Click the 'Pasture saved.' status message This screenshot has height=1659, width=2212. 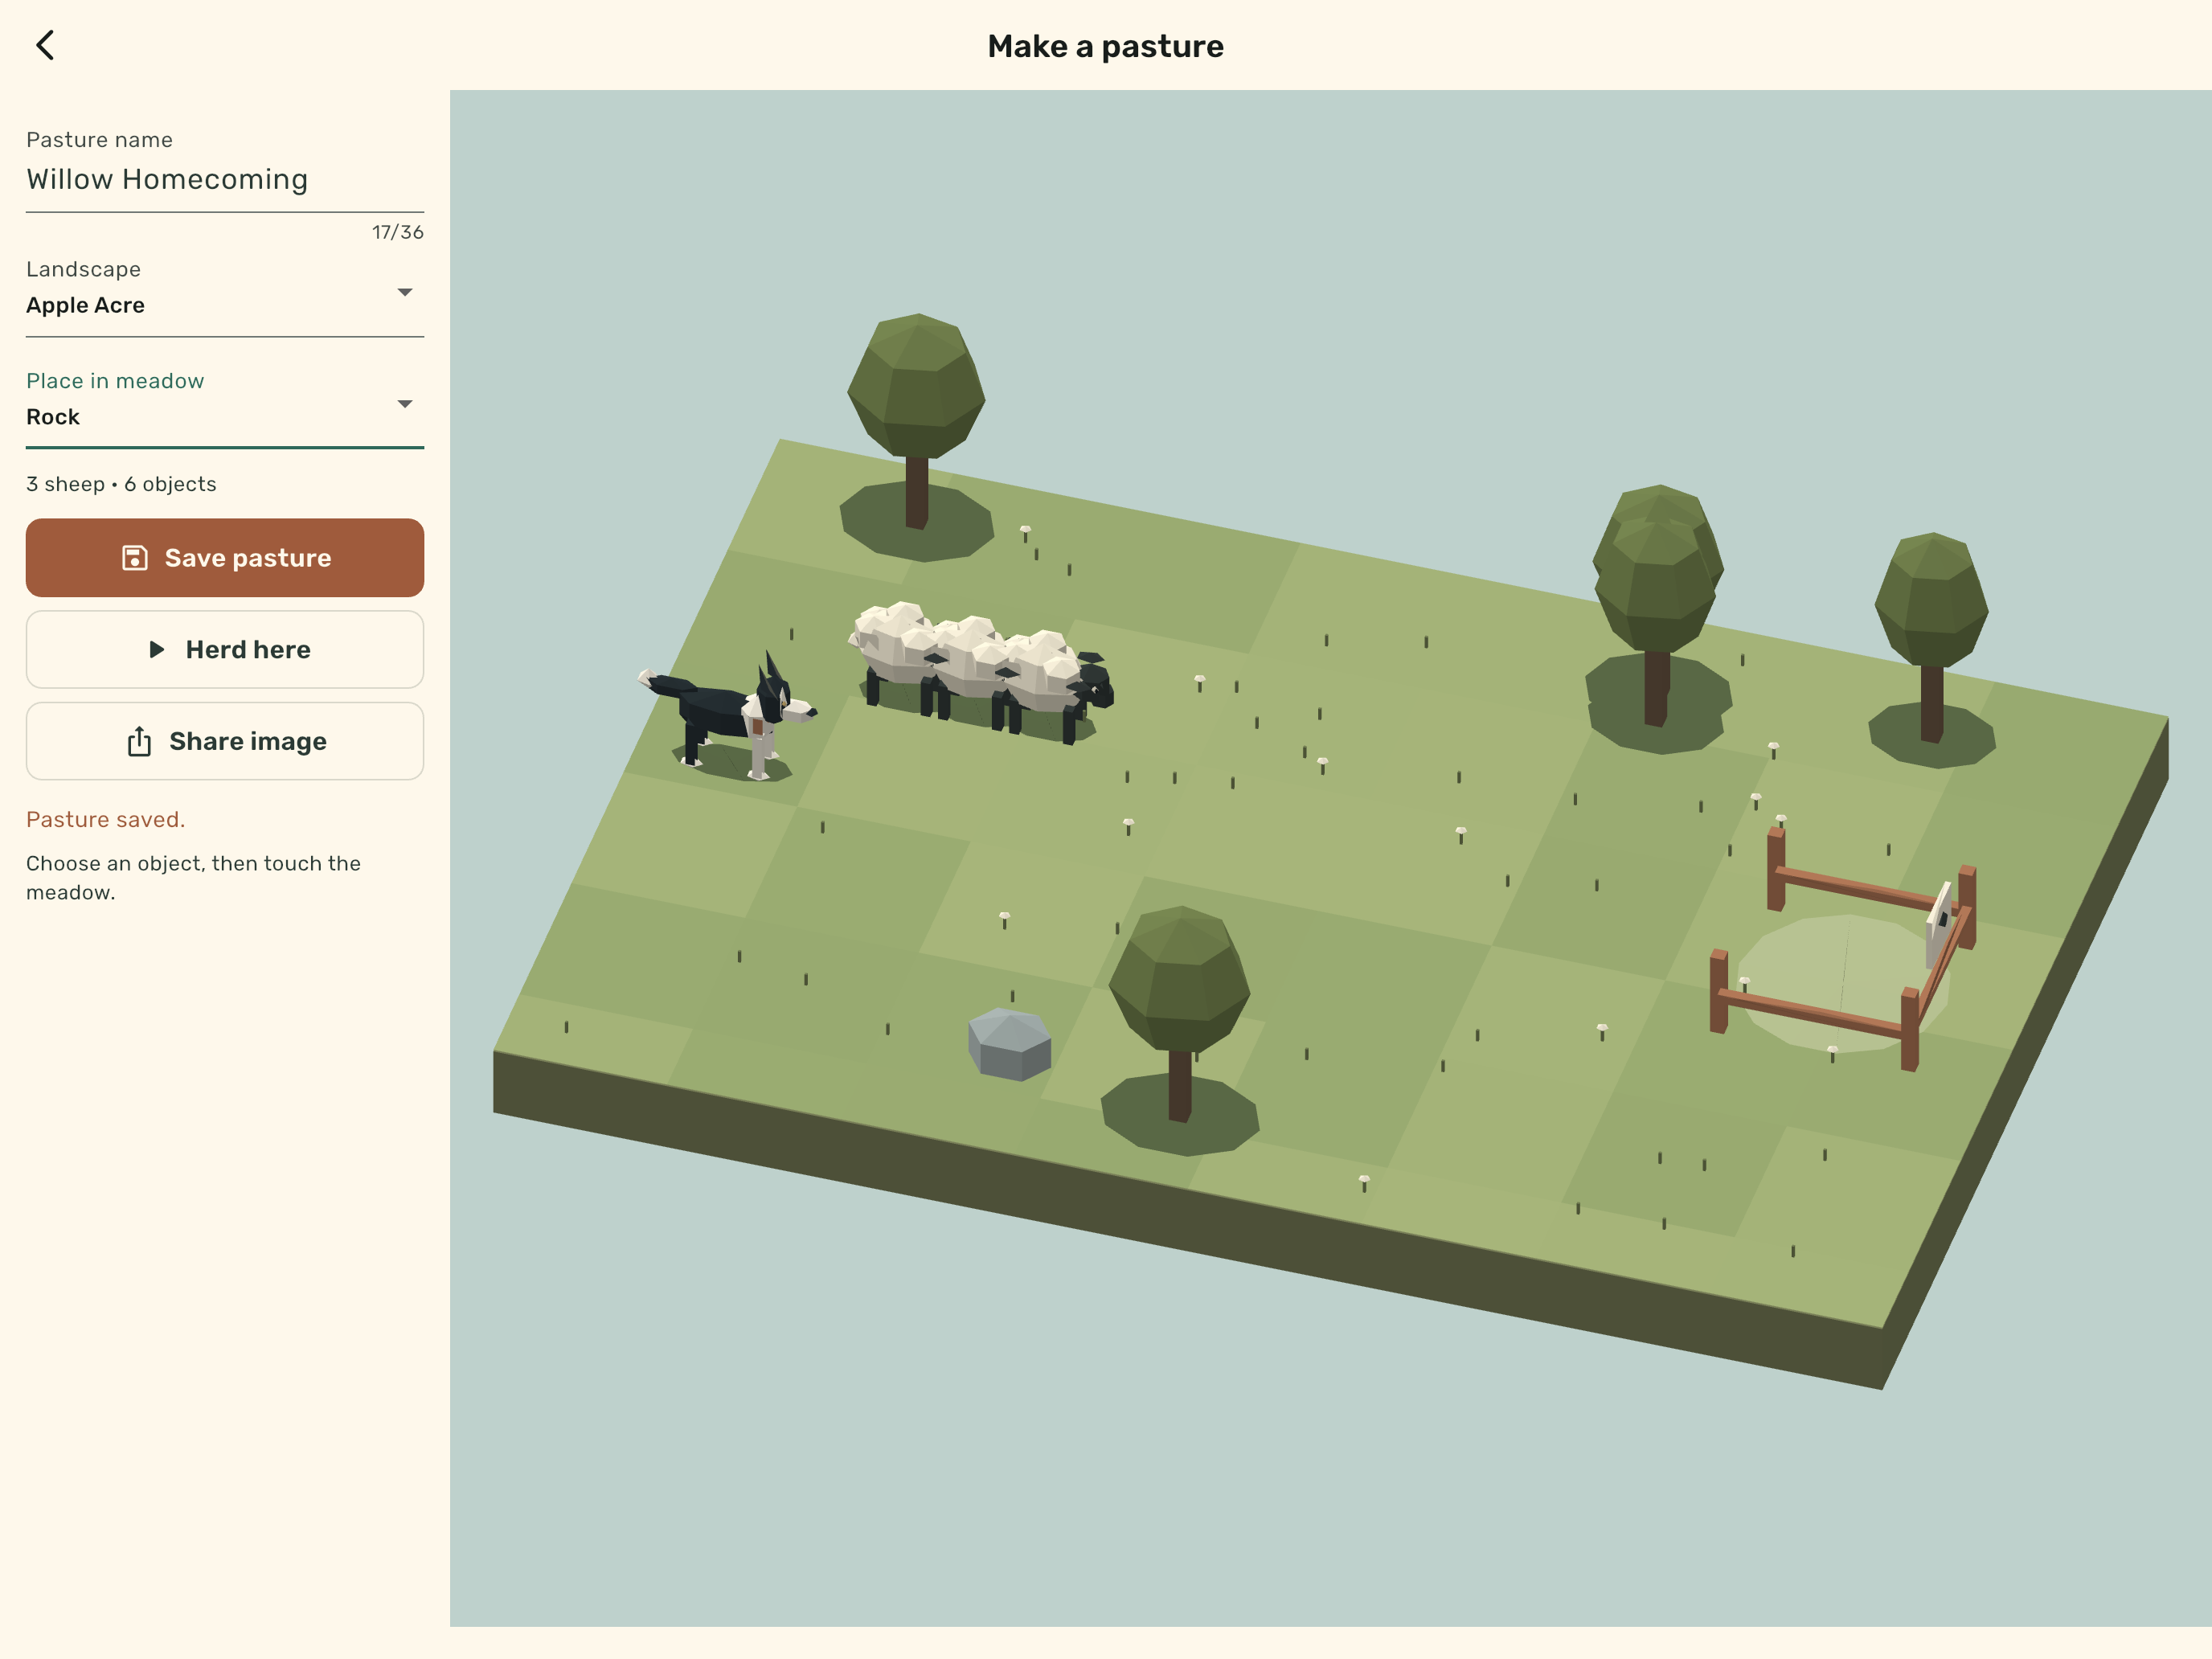point(106,820)
